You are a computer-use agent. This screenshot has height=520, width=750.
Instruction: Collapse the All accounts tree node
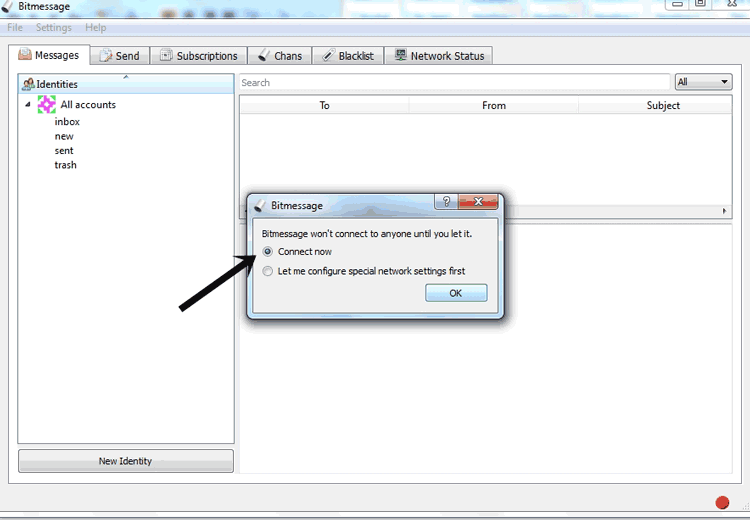(28, 105)
